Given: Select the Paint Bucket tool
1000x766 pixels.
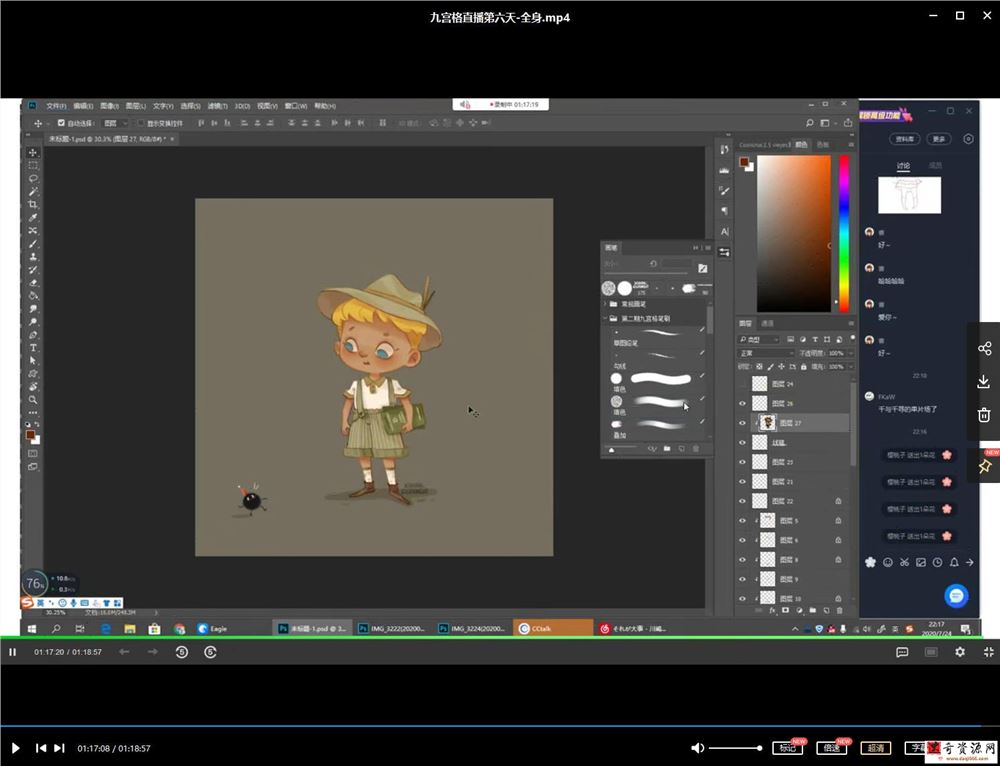Looking at the screenshot, I should click(x=33, y=296).
